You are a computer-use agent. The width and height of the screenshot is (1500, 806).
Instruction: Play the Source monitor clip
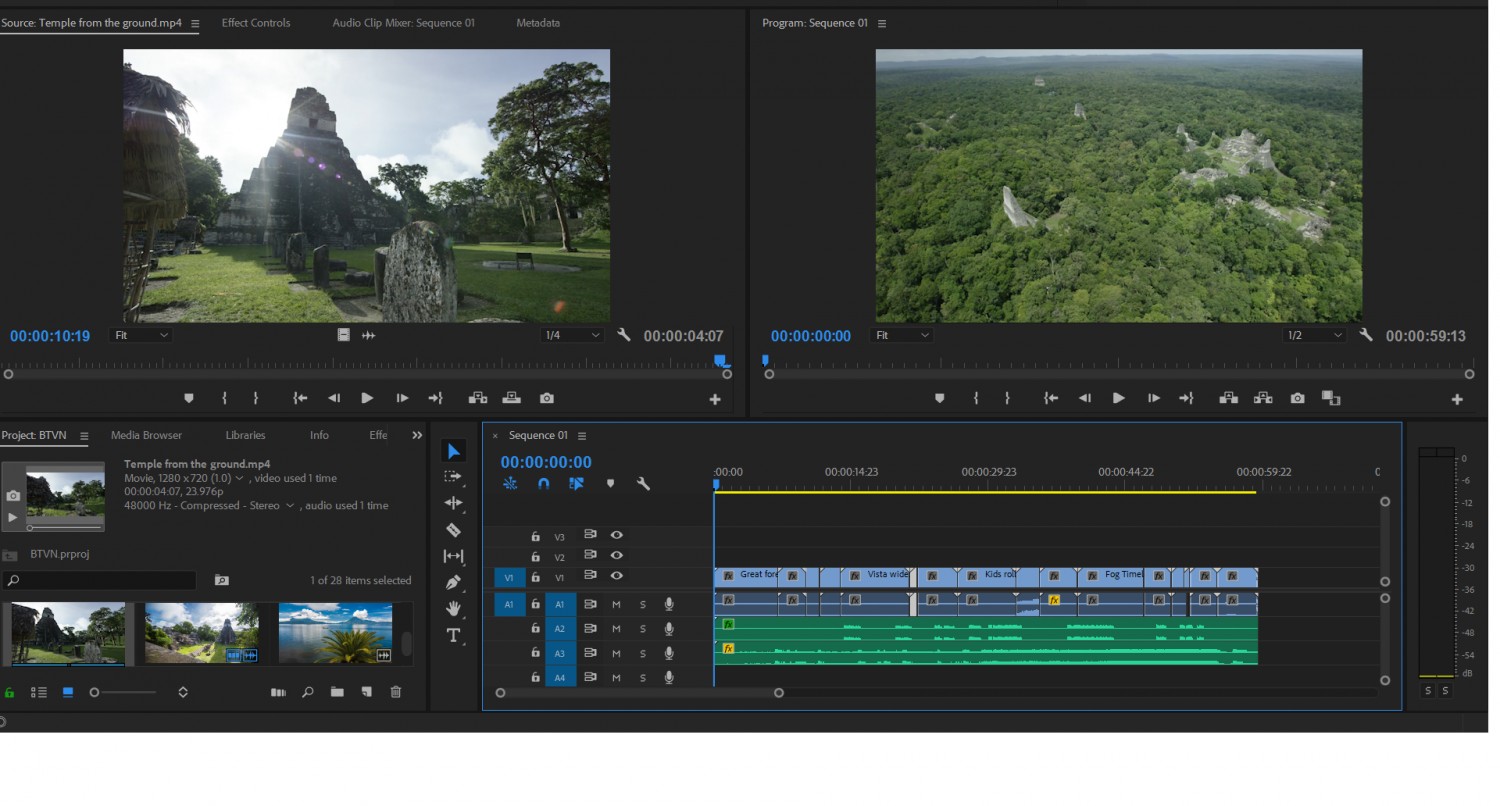367,398
